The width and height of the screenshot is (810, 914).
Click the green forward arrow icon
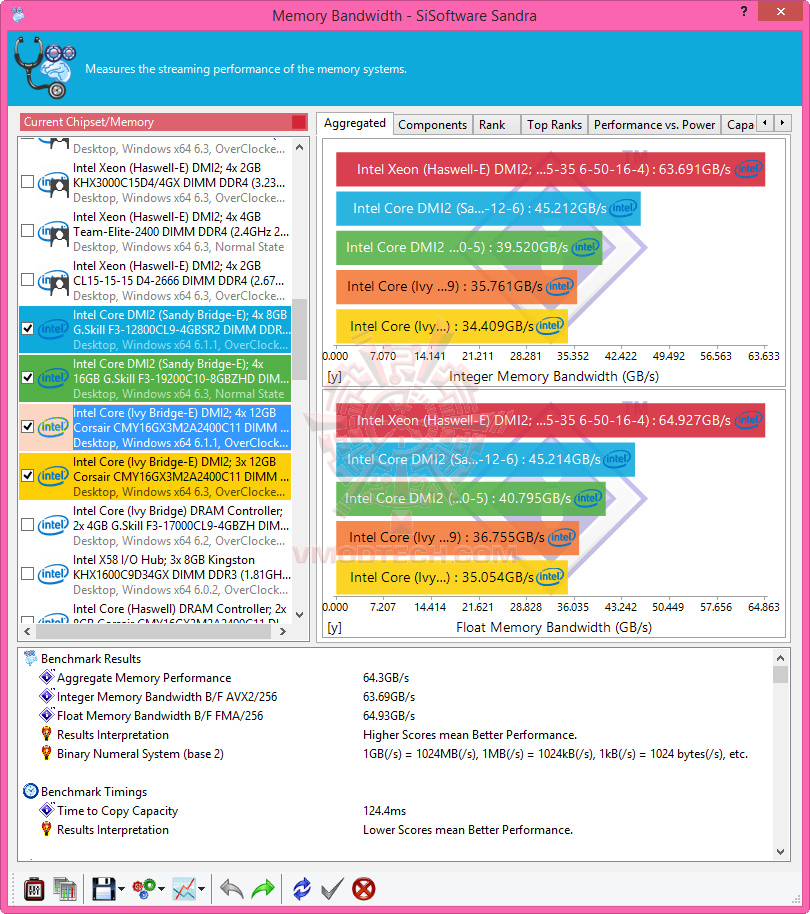pyautogui.click(x=262, y=889)
